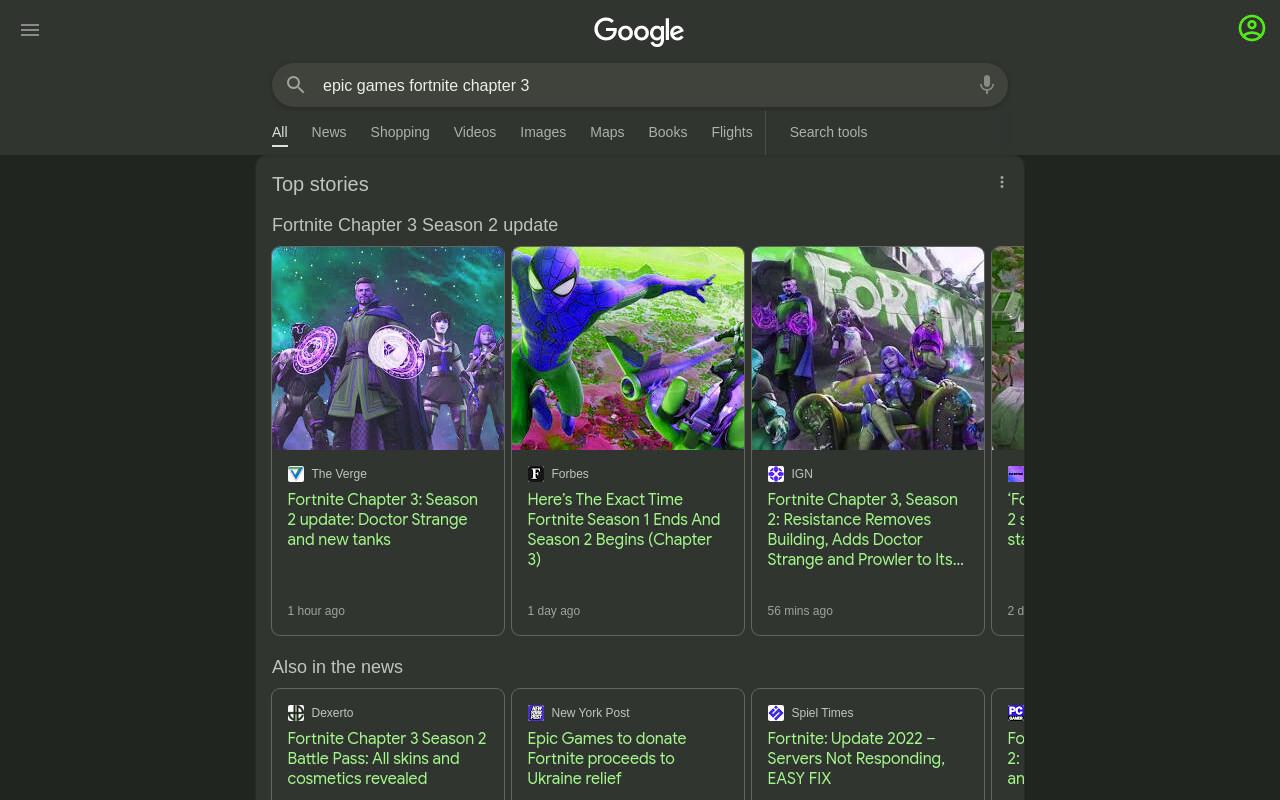Click the partially visible fourth story card

[x=1008, y=441]
